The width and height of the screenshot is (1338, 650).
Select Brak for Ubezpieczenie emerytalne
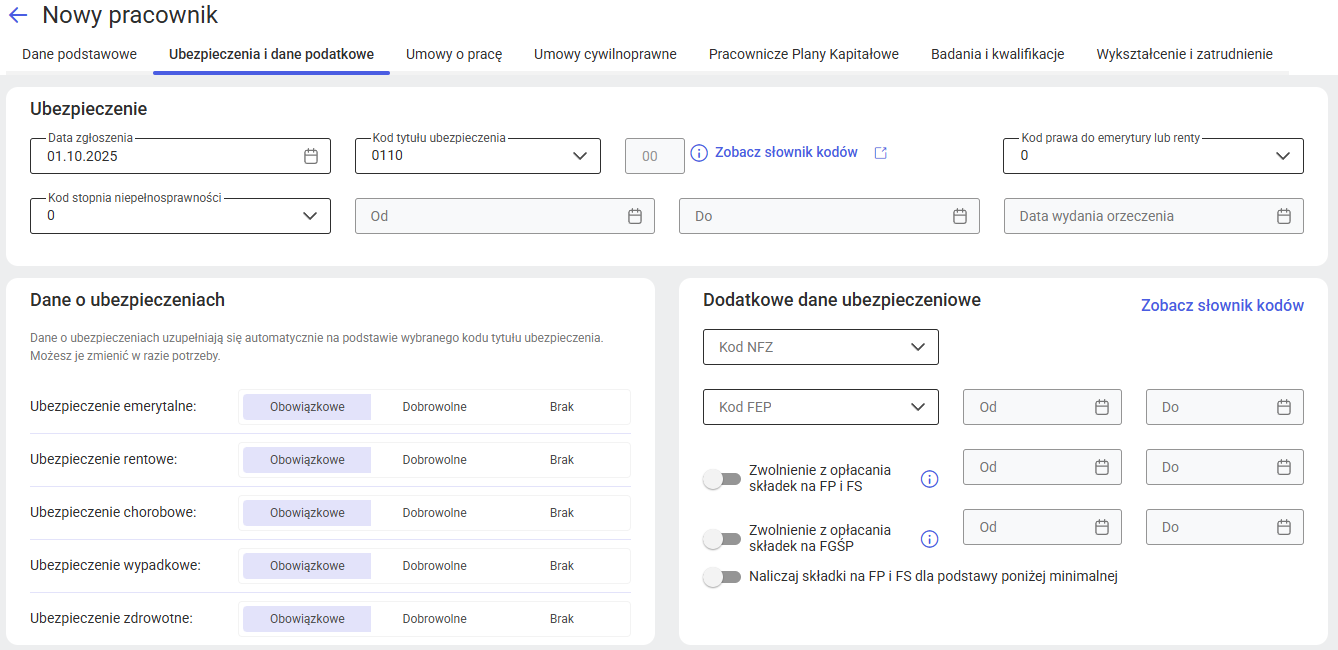point(561,407)
